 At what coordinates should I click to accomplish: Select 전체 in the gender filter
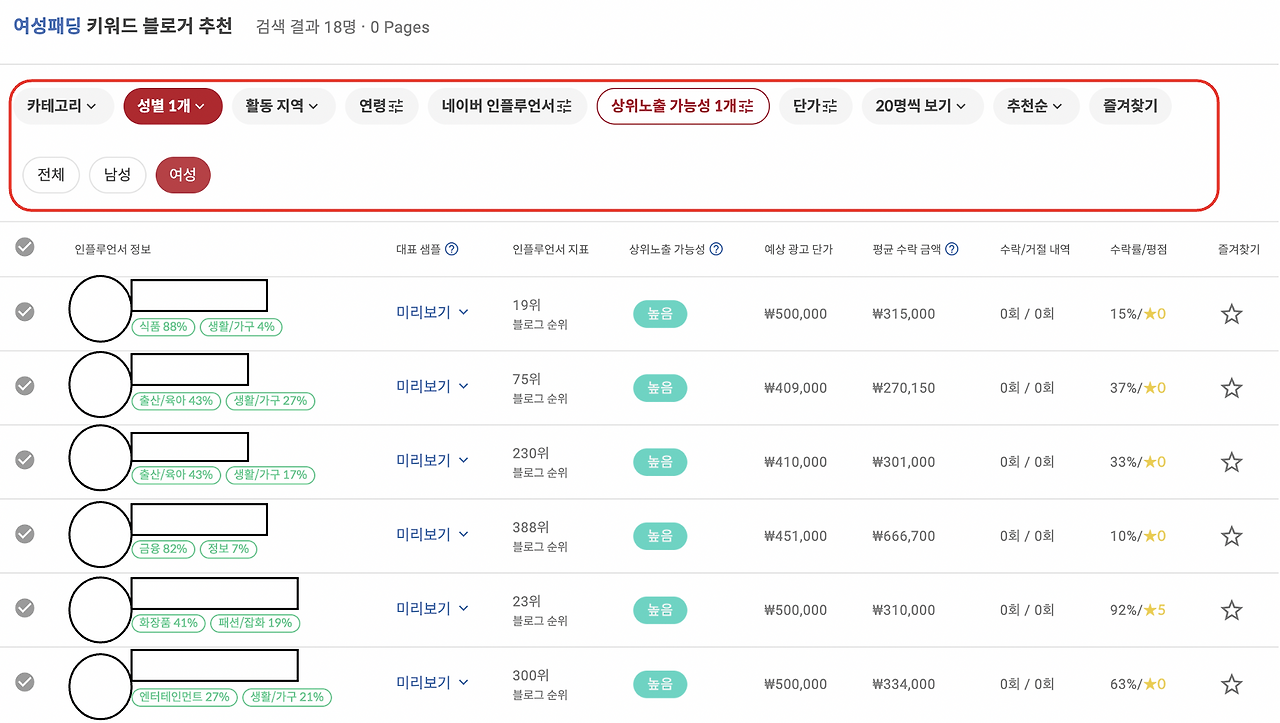(51, 174)
